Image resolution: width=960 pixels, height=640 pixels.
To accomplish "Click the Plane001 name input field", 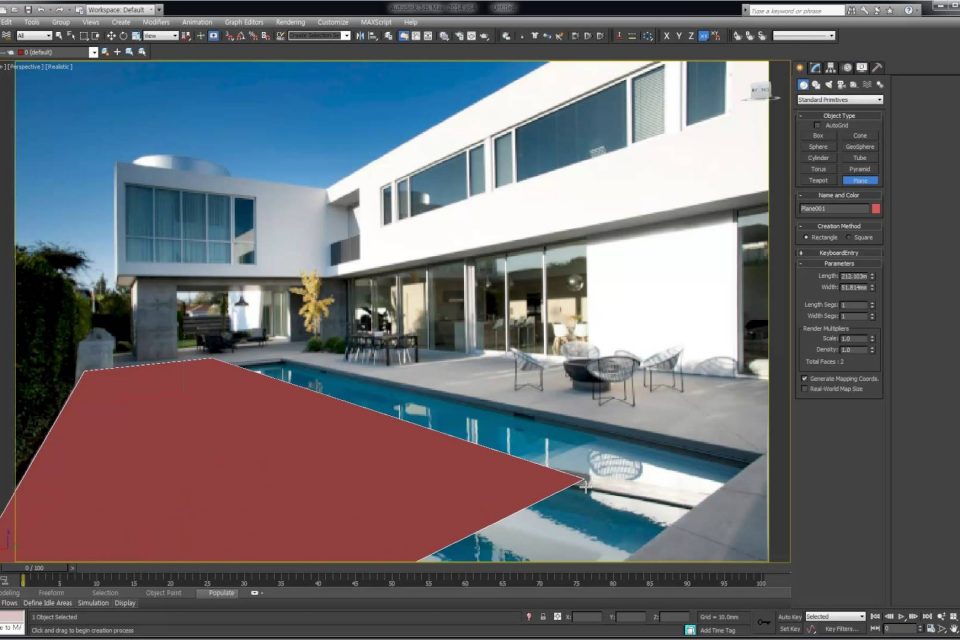I will click(834, 207).
